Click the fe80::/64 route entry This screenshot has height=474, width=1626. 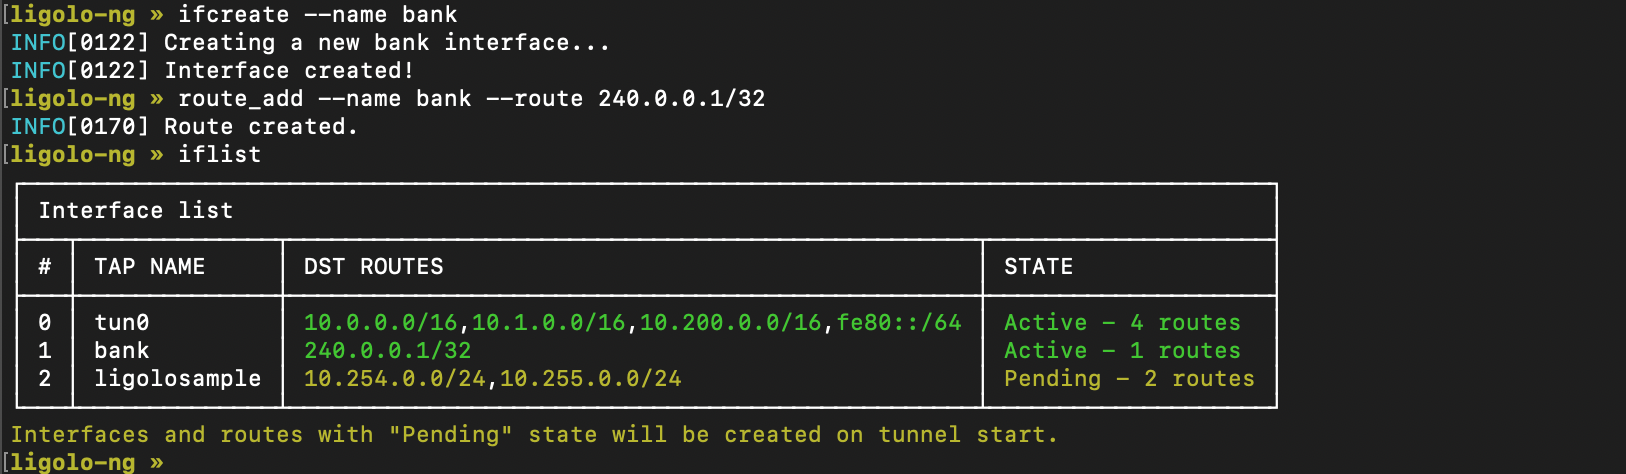[x=899, y=323]
